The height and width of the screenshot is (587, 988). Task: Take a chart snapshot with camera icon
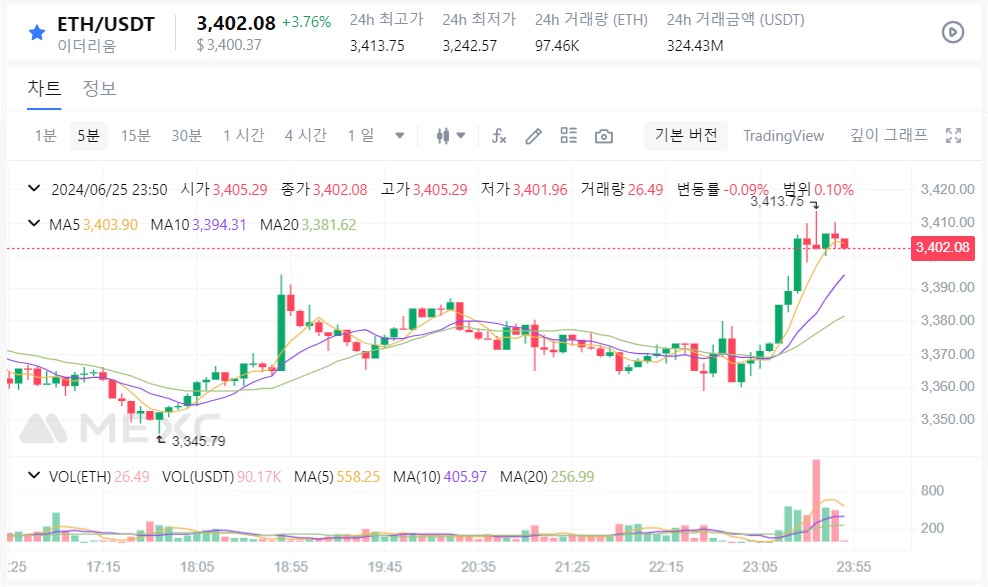pyautogui.click(x=604, y=136)
